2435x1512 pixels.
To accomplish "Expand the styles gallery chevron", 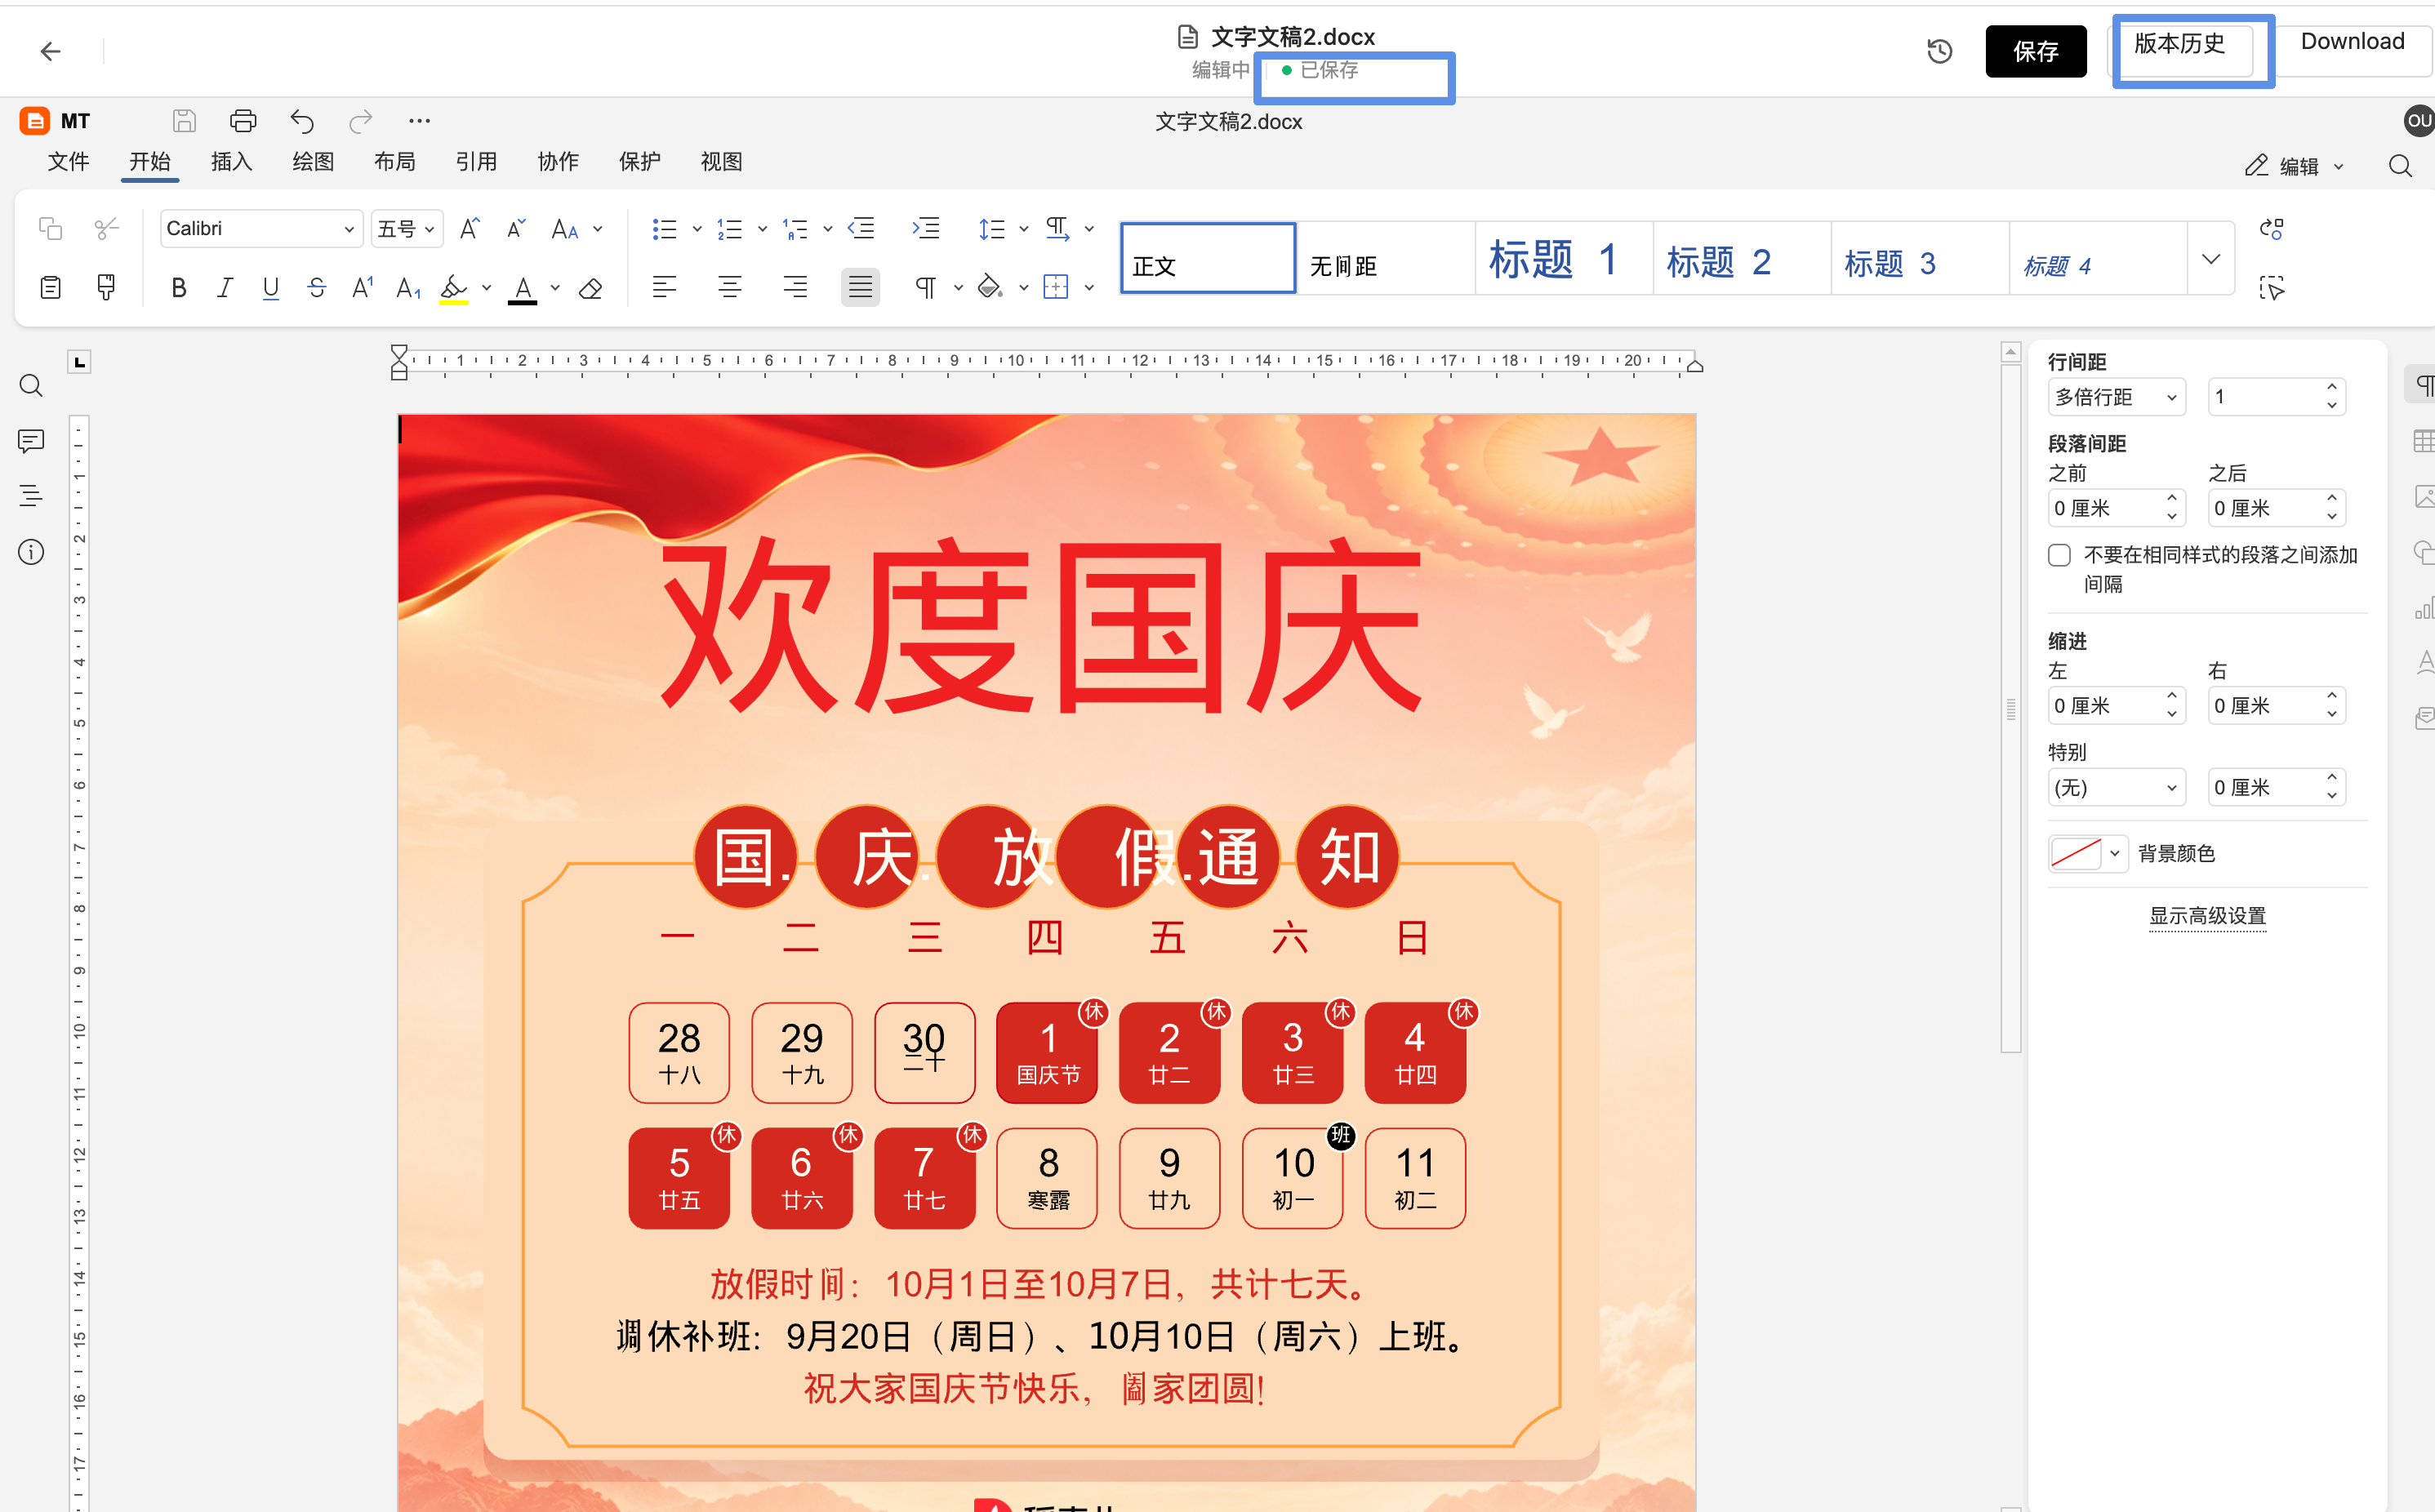I will tap(2211, 259).
